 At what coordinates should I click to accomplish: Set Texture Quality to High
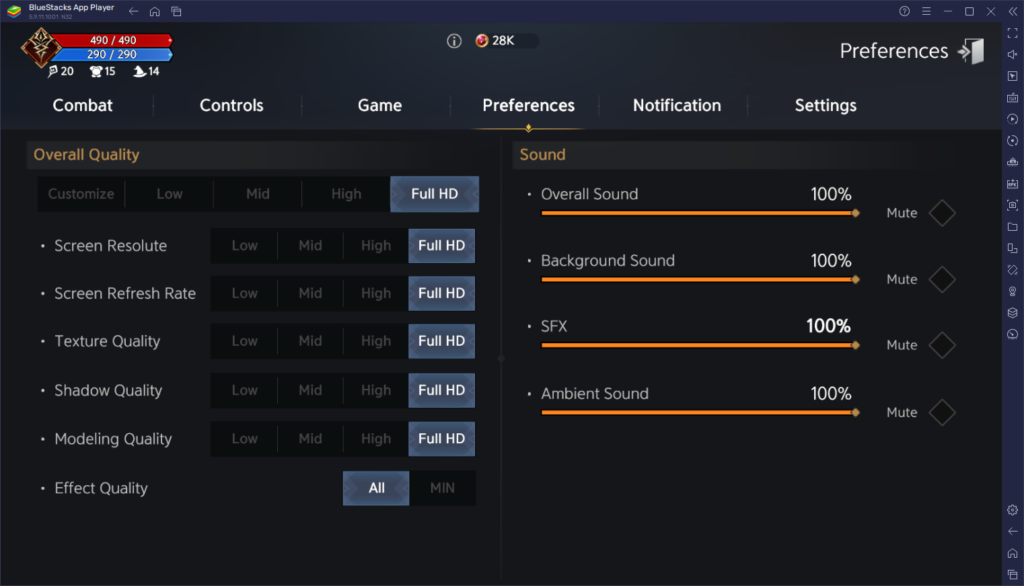[x=375, y=341]
